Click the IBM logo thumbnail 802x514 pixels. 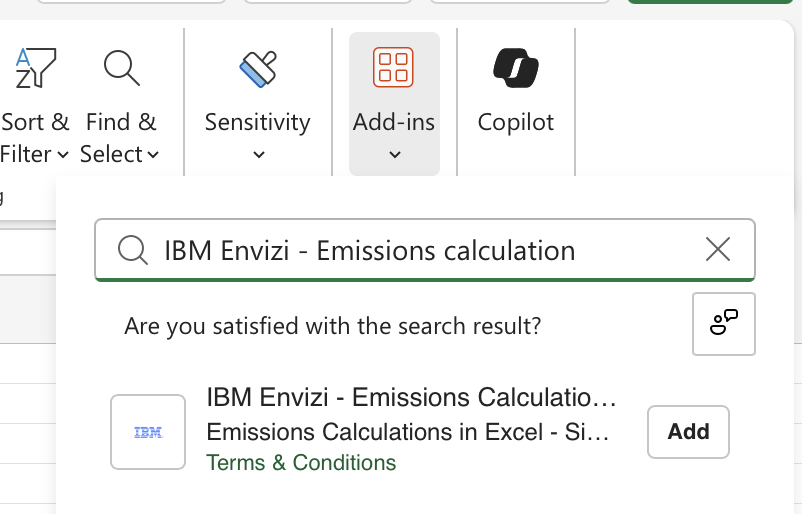(148, 432)
